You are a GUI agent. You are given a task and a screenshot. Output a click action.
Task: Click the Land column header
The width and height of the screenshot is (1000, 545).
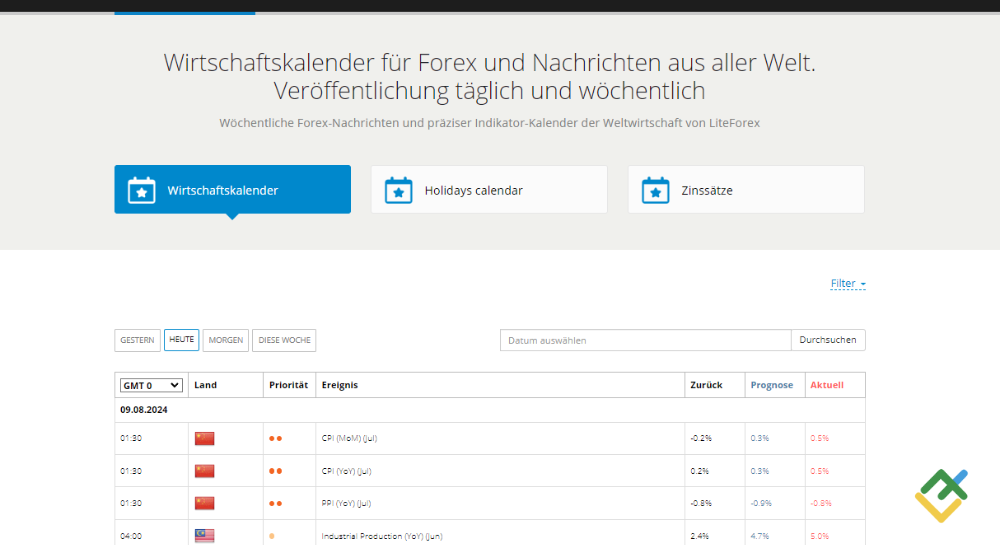pos(205,385)
